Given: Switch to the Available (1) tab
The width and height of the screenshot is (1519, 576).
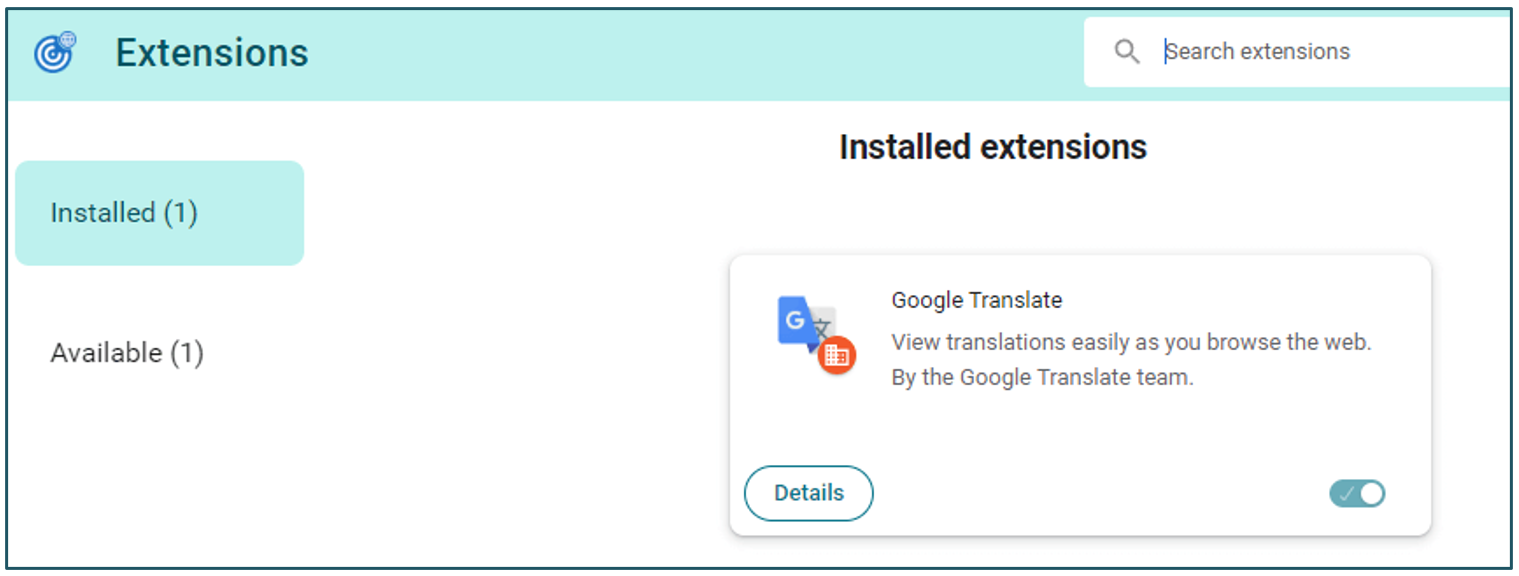Looking at the screenshot, I should point(127,353).
